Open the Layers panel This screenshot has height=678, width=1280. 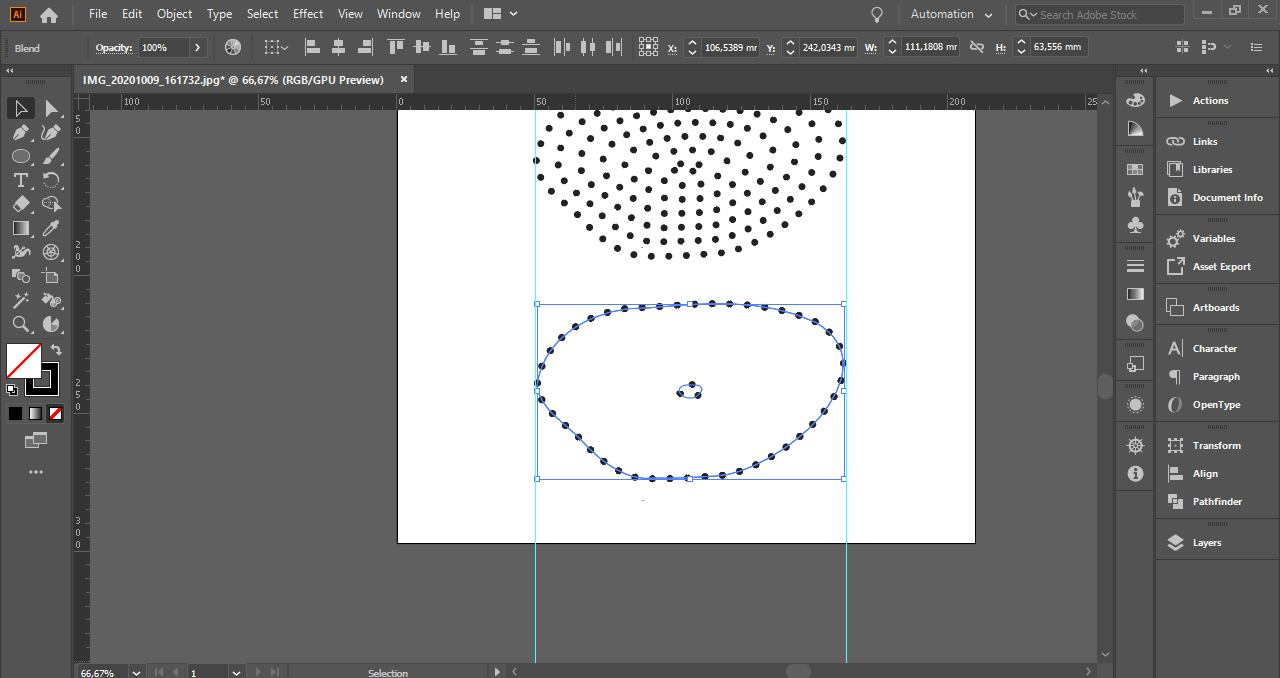pyautogui.click(x=1206, y=542)
